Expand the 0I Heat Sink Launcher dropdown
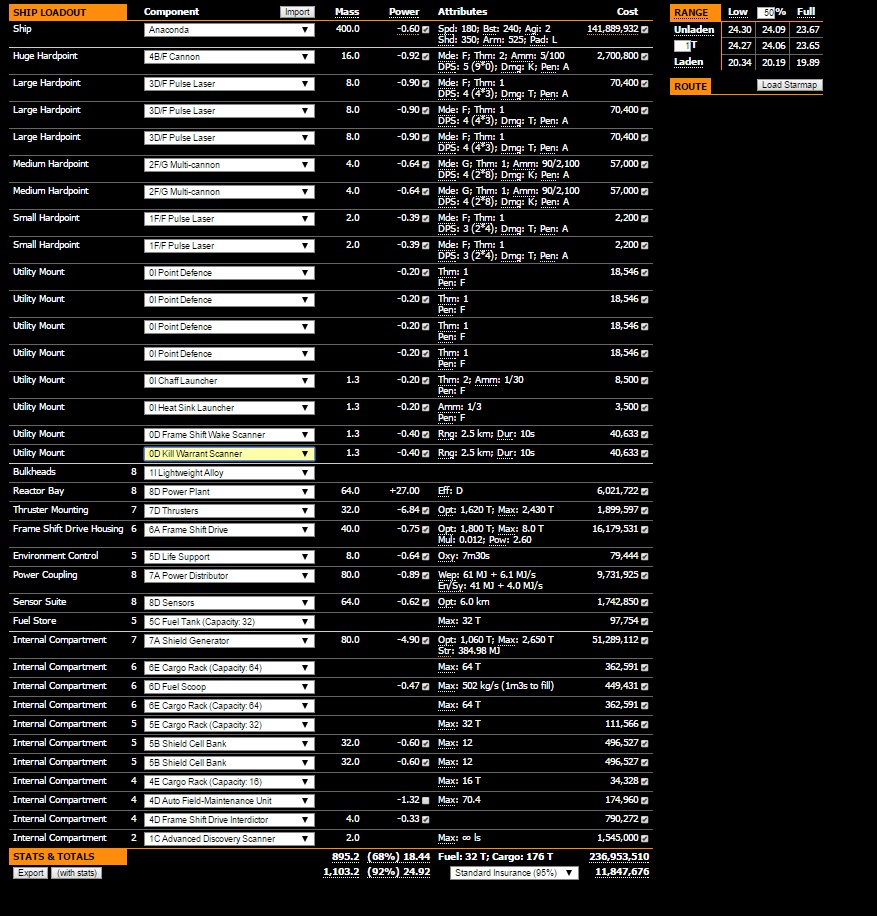Screen dimensions: 877x916 tap(229, 408)
